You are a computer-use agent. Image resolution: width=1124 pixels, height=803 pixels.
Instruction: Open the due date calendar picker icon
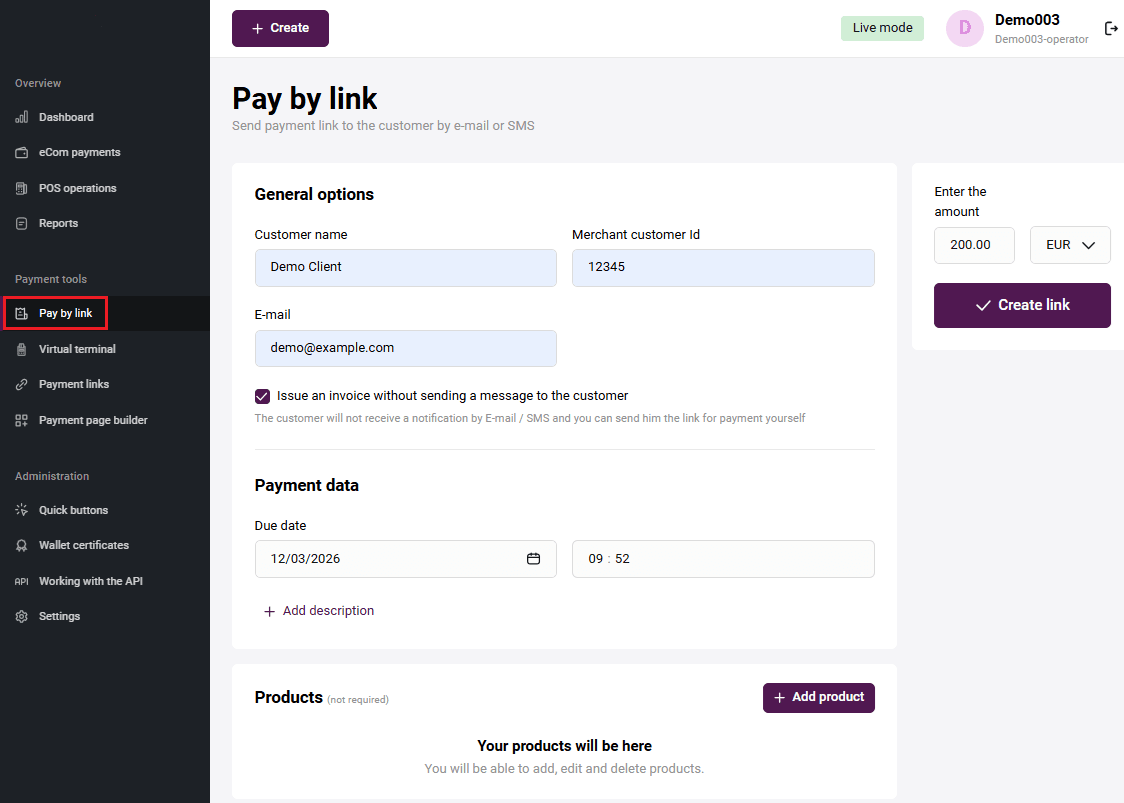[534, 559]
